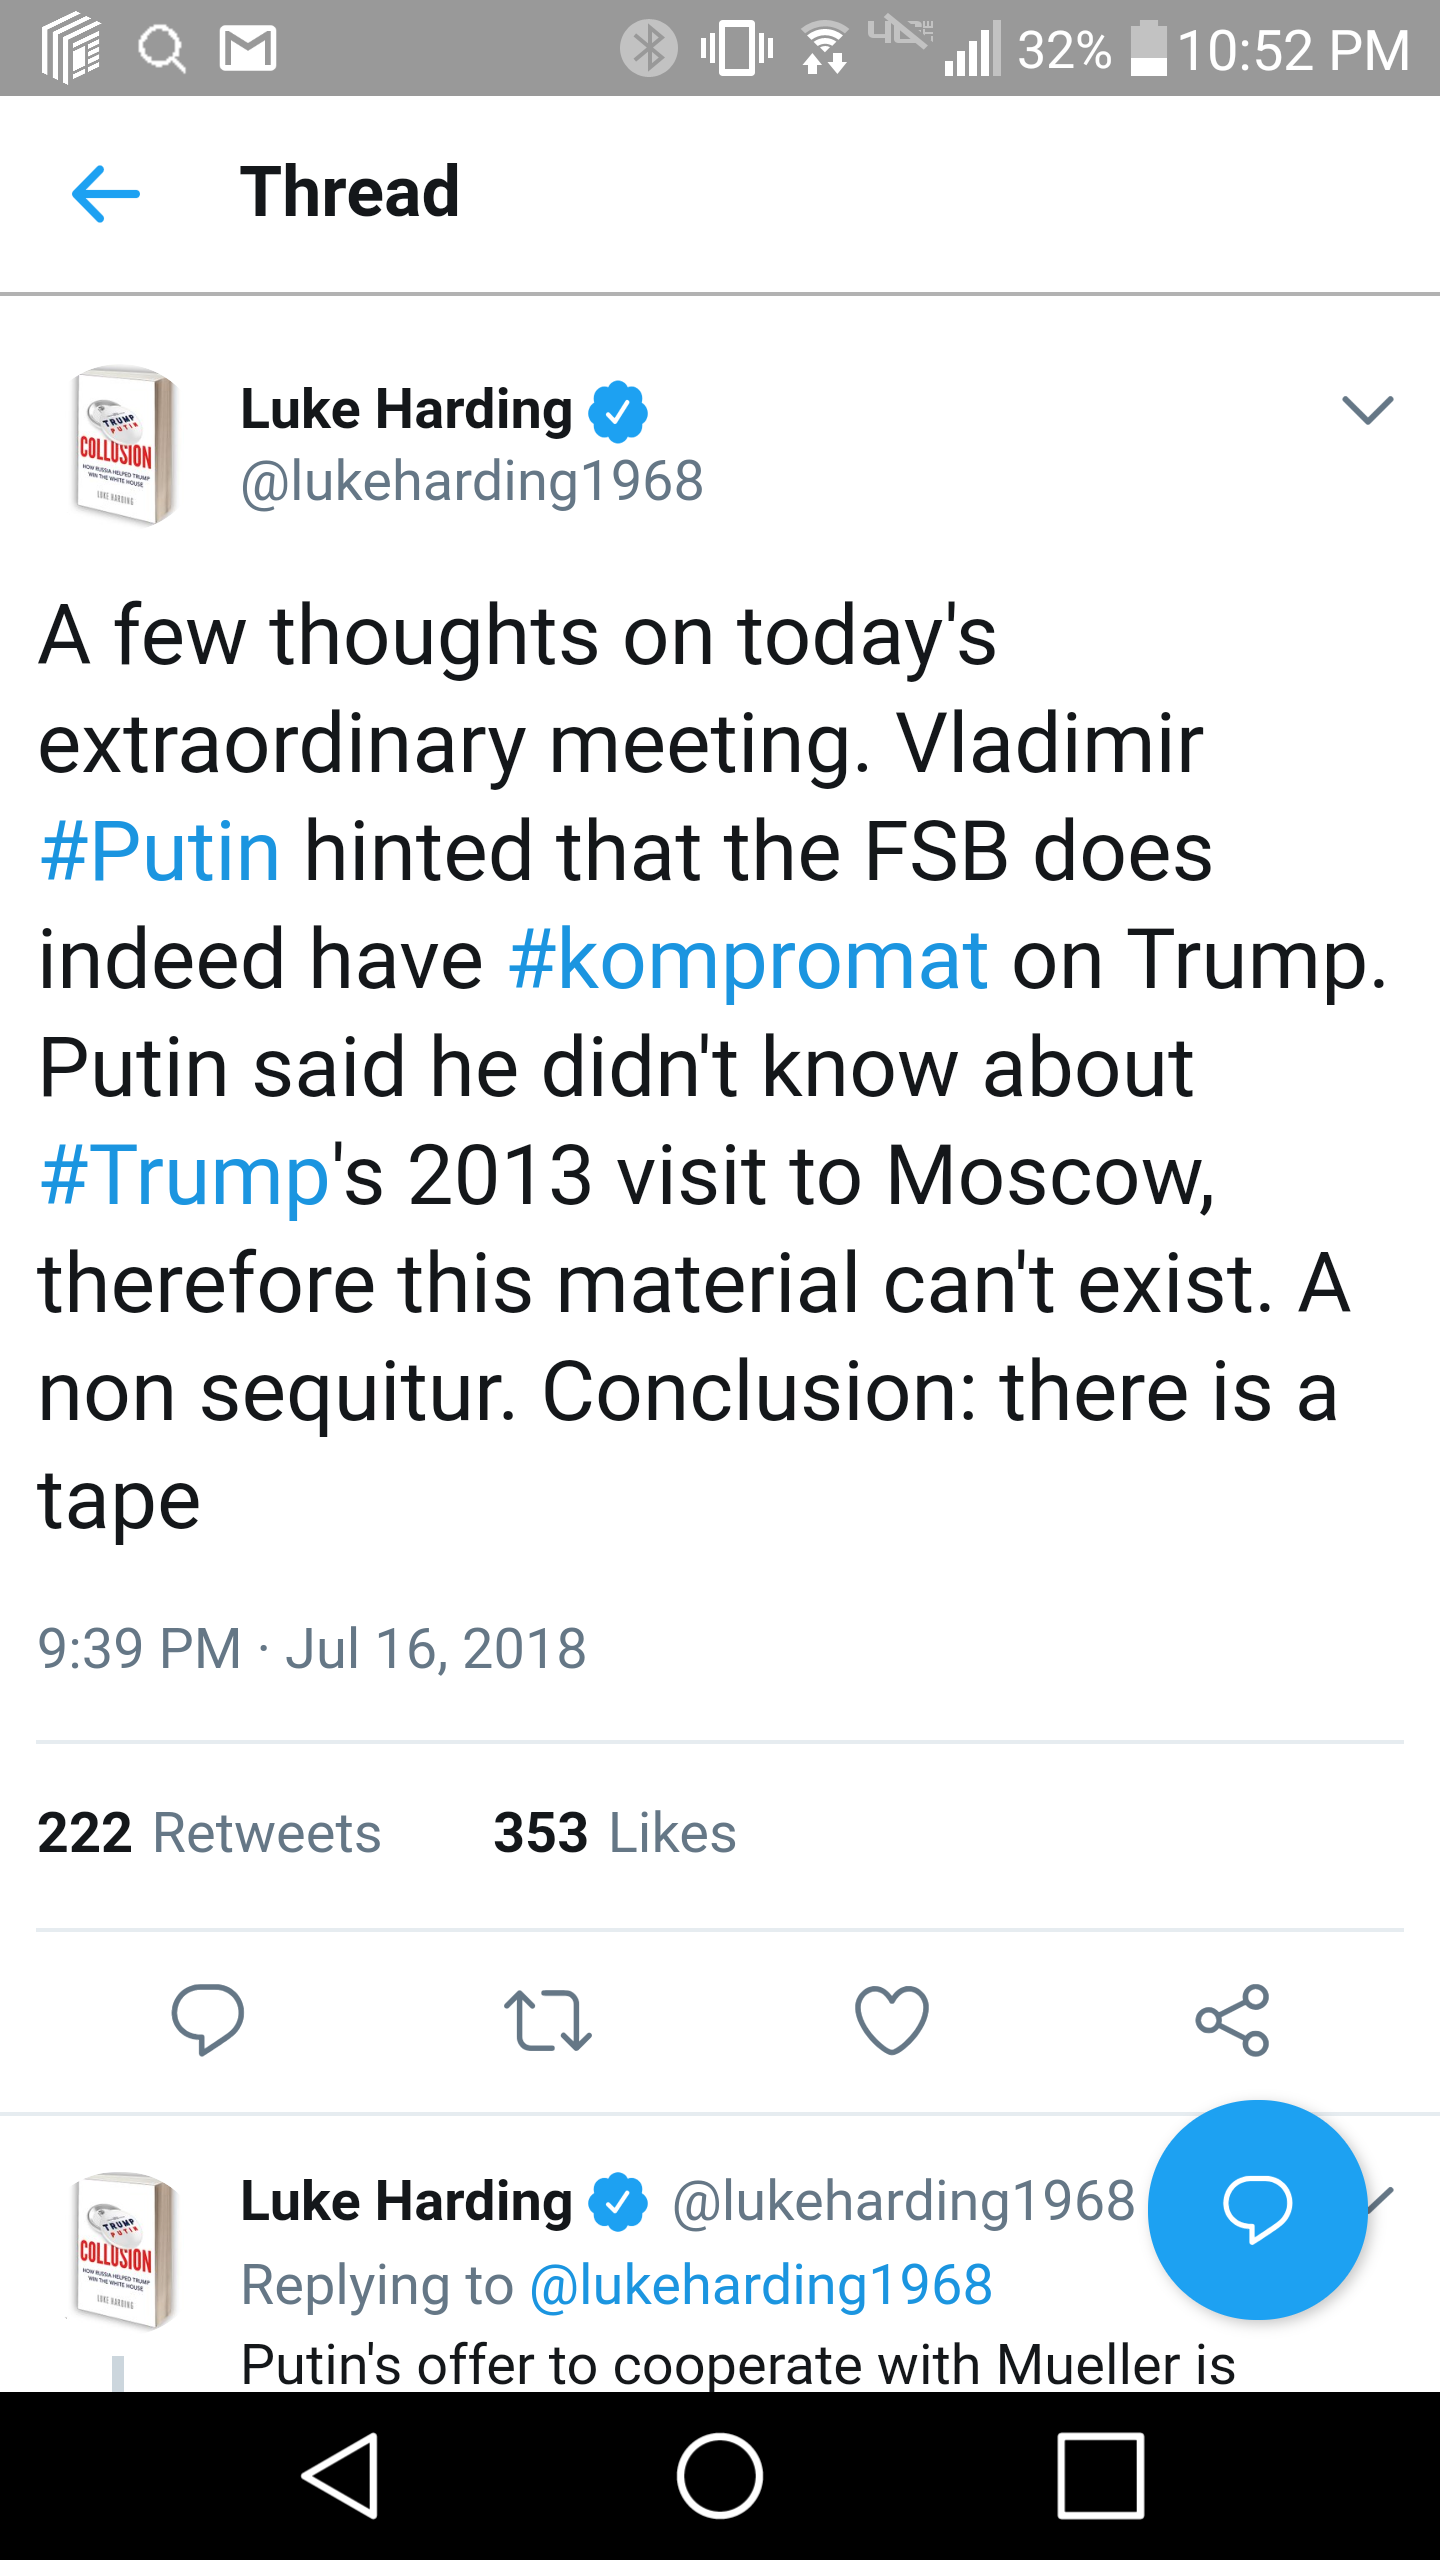Reply to the tweet via speech bubble icon

click(208, 2019)
